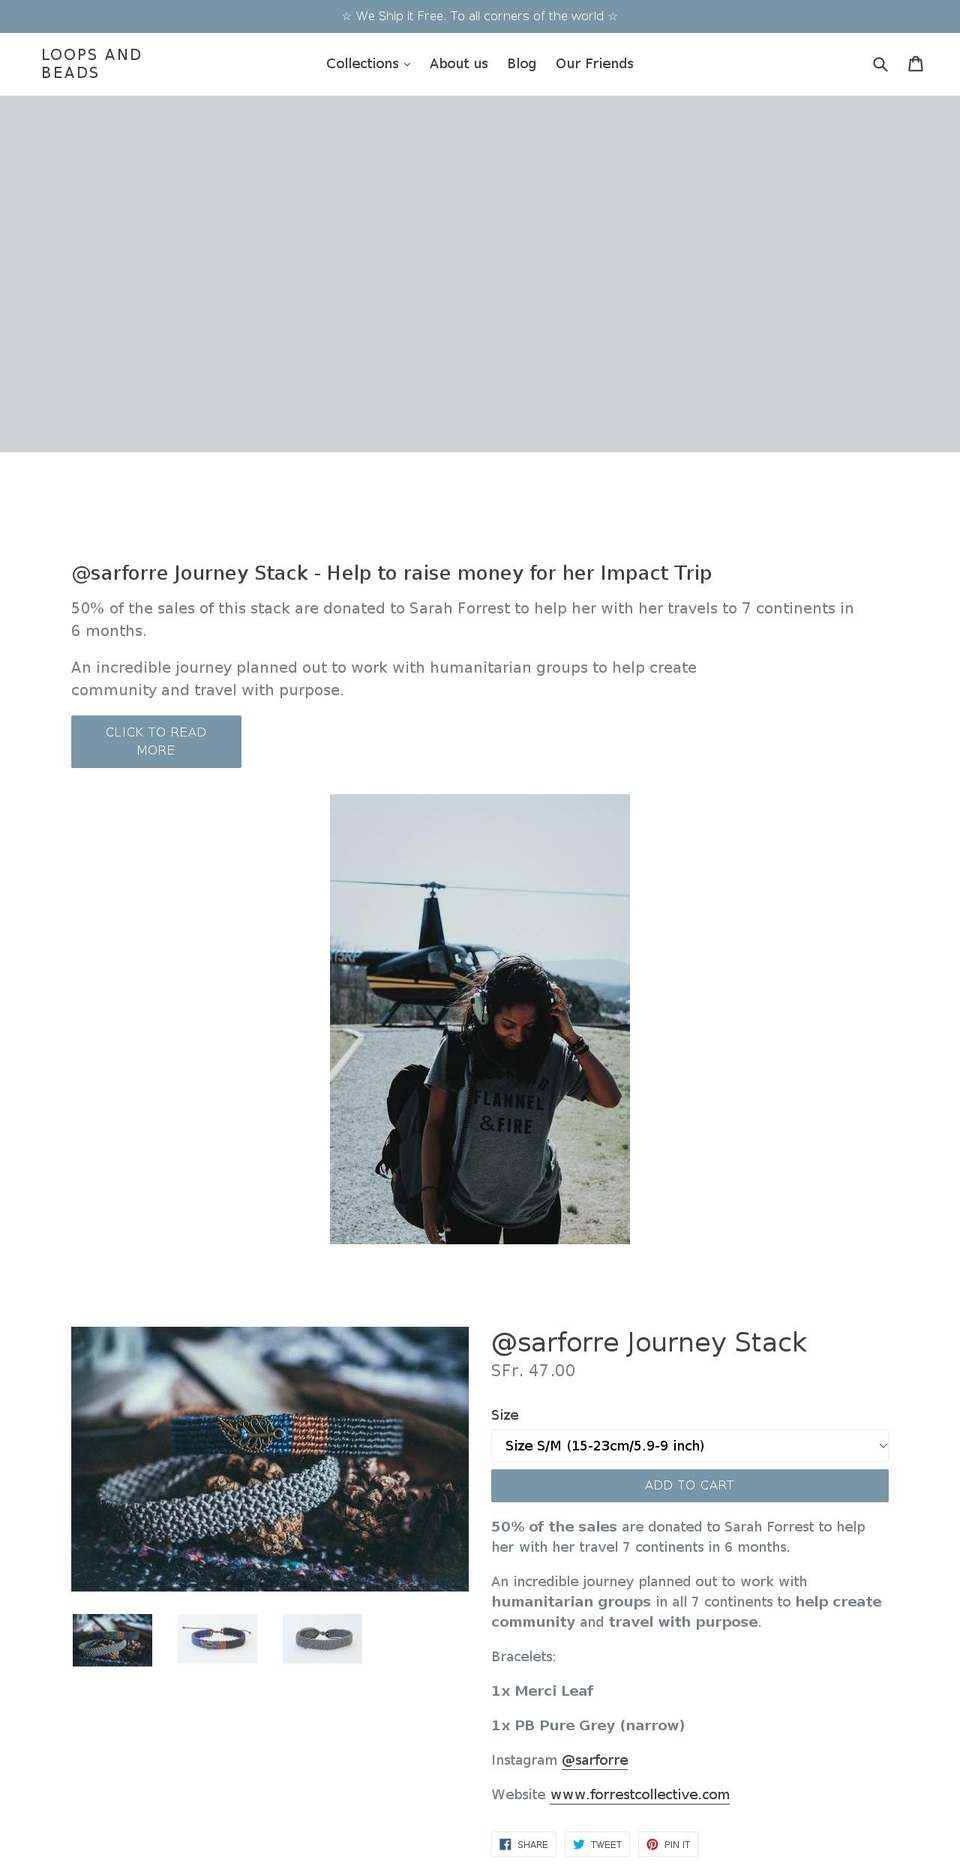
Task: Tweet this product with Twitter button
Action: pos(597,1844)
